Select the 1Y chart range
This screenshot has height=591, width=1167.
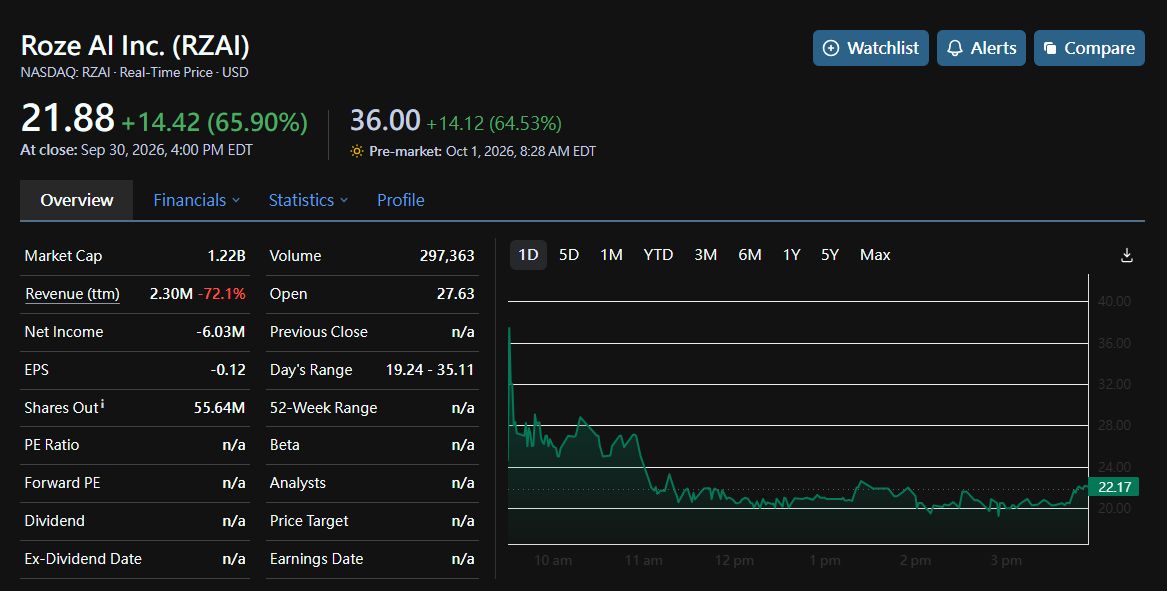click(x=791, y=255)
